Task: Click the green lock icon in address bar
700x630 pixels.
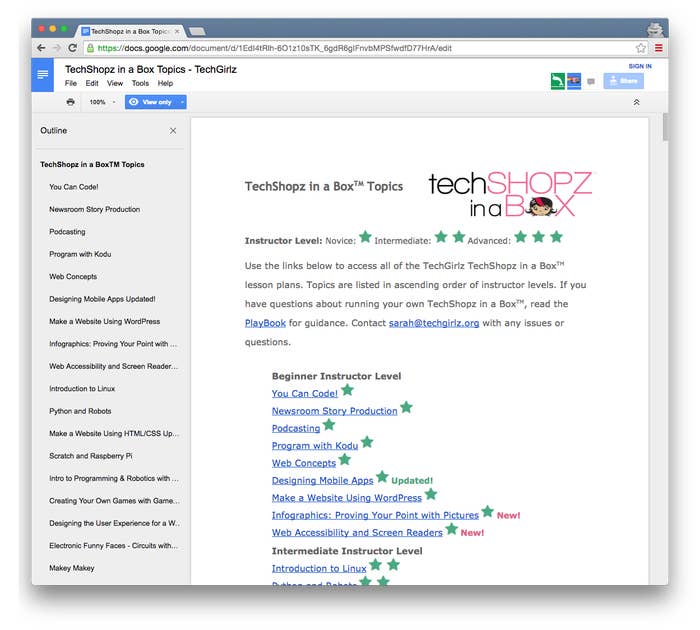Action: pyautogui.click(x=90, y=48)
